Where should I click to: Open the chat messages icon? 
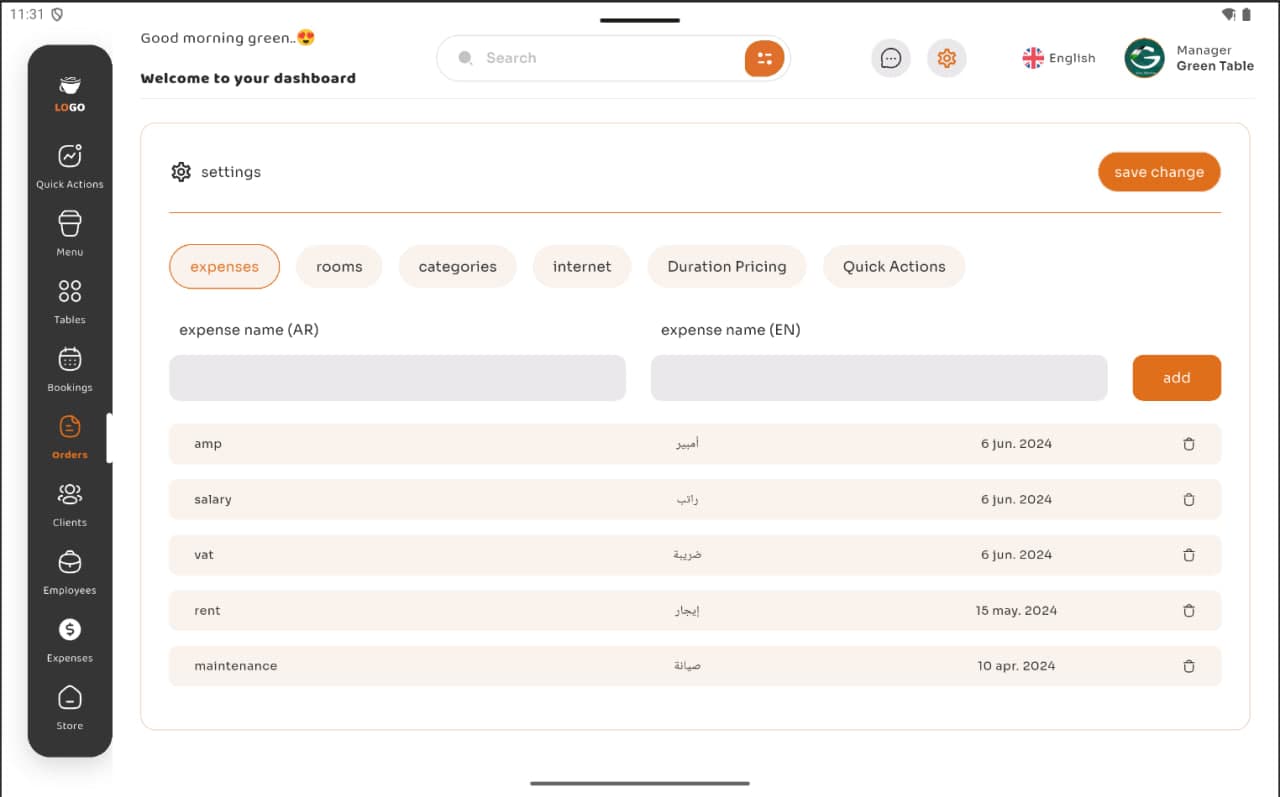[890, 58]
